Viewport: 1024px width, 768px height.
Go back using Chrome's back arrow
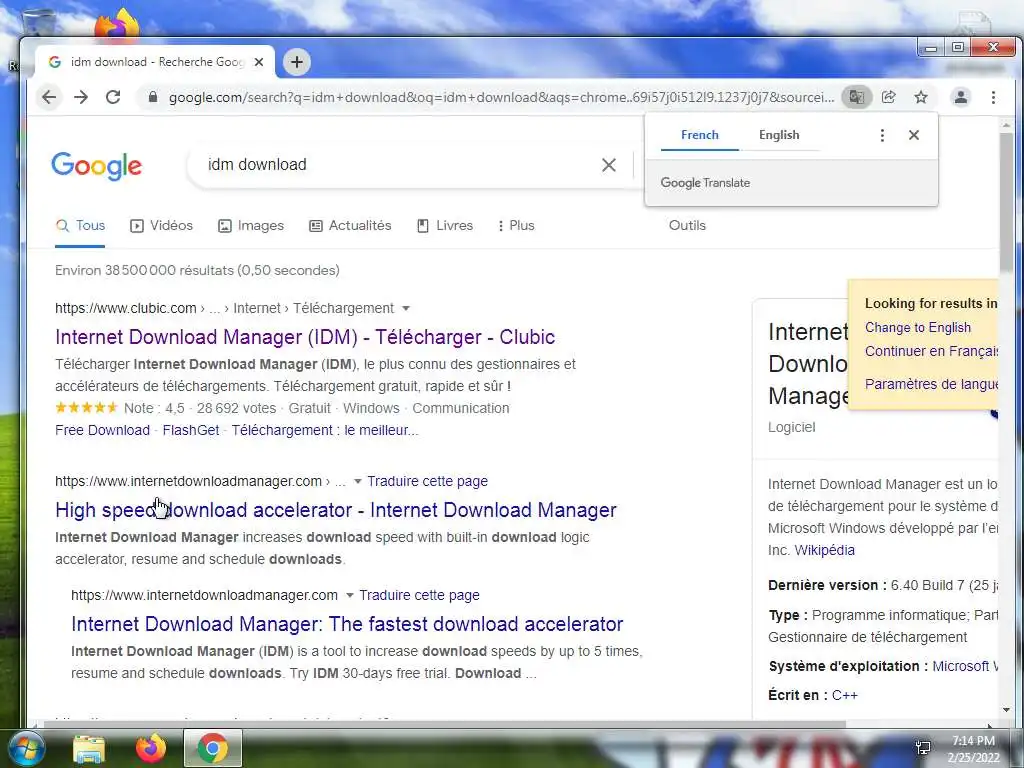(x=49, y=97)
